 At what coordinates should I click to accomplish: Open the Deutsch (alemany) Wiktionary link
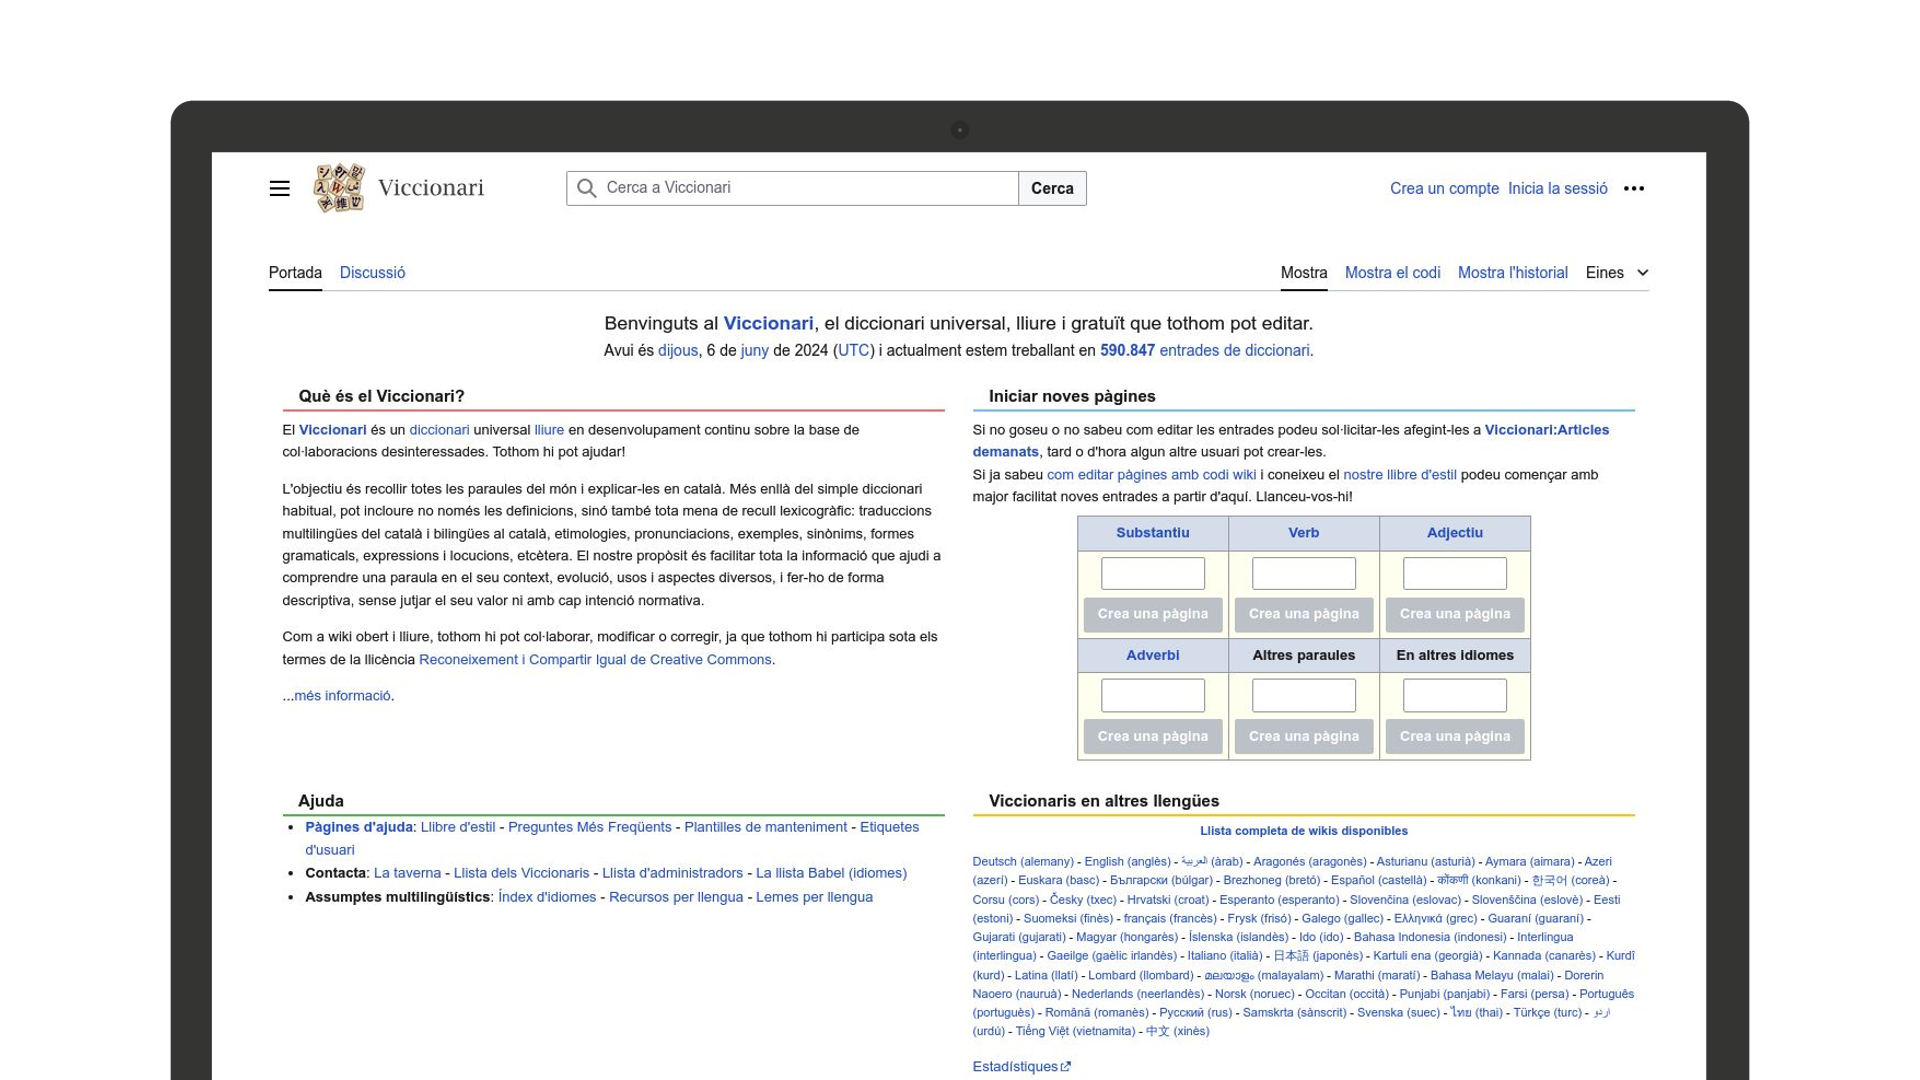point(1023,862)
